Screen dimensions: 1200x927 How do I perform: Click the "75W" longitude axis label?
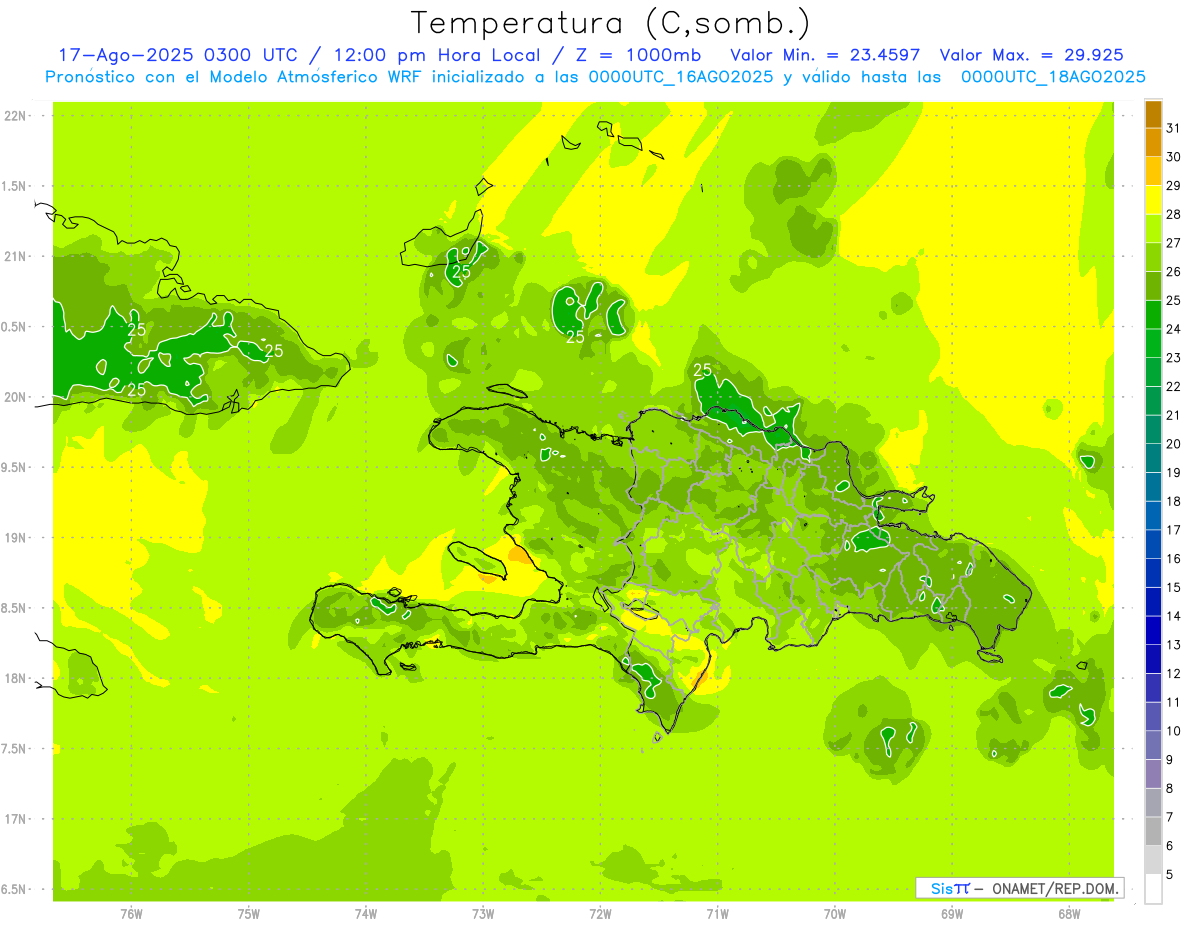tap(248, 913)
